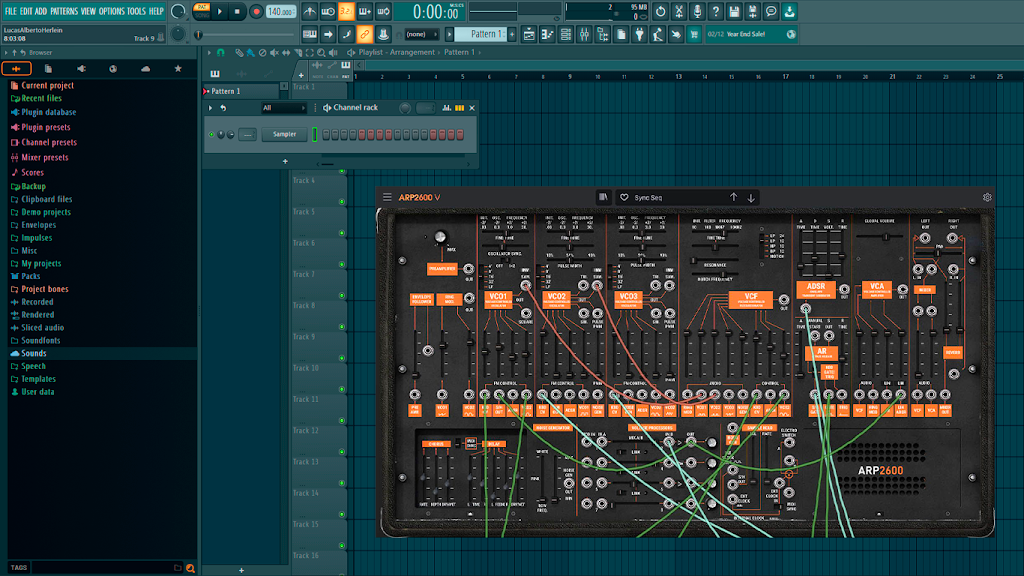Image resolution: width=1024 pixels, height=576 pixels.
Task: Toggle the channel rack orange step/bars view icon
Action: click(460, 108)
